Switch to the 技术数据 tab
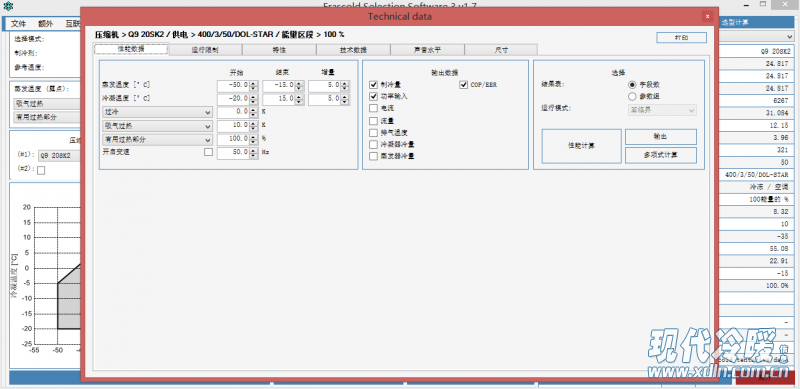 pyautogui.click(x=353, y=50)
